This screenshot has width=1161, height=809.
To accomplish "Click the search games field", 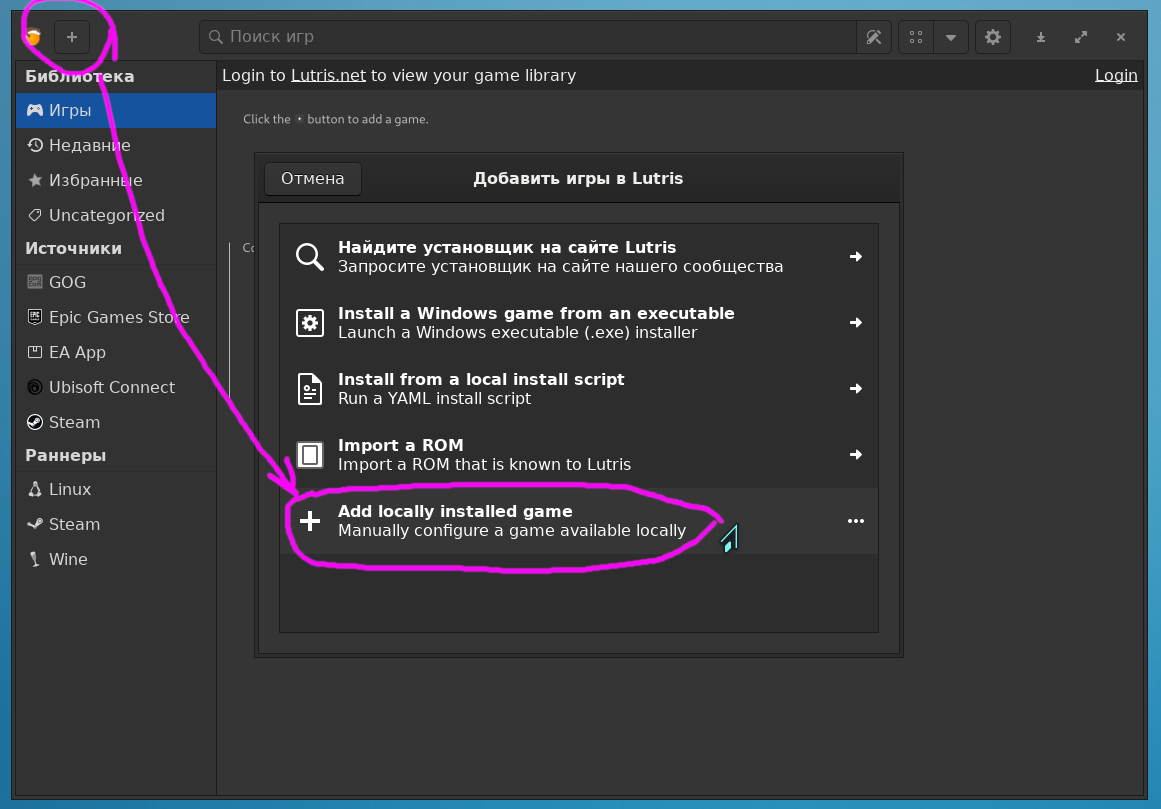I will click(x=528, y=37).
